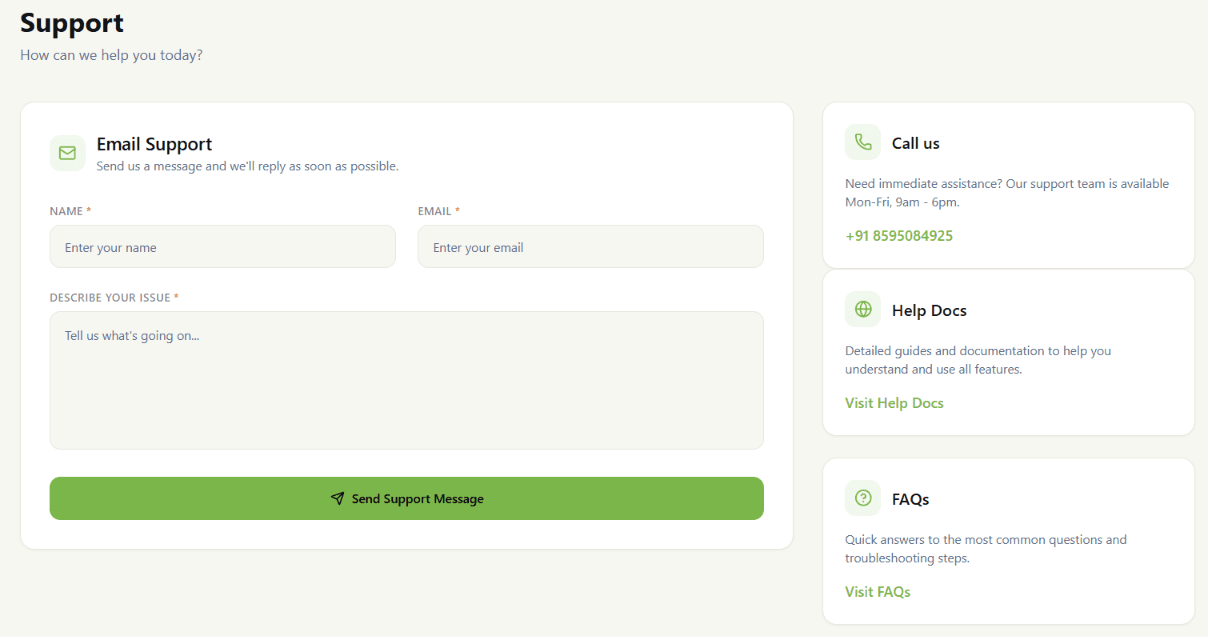The height and width of the screenshot is (637, 1208).
Task: Click the Support page title
Action: [x=72, y=22]
